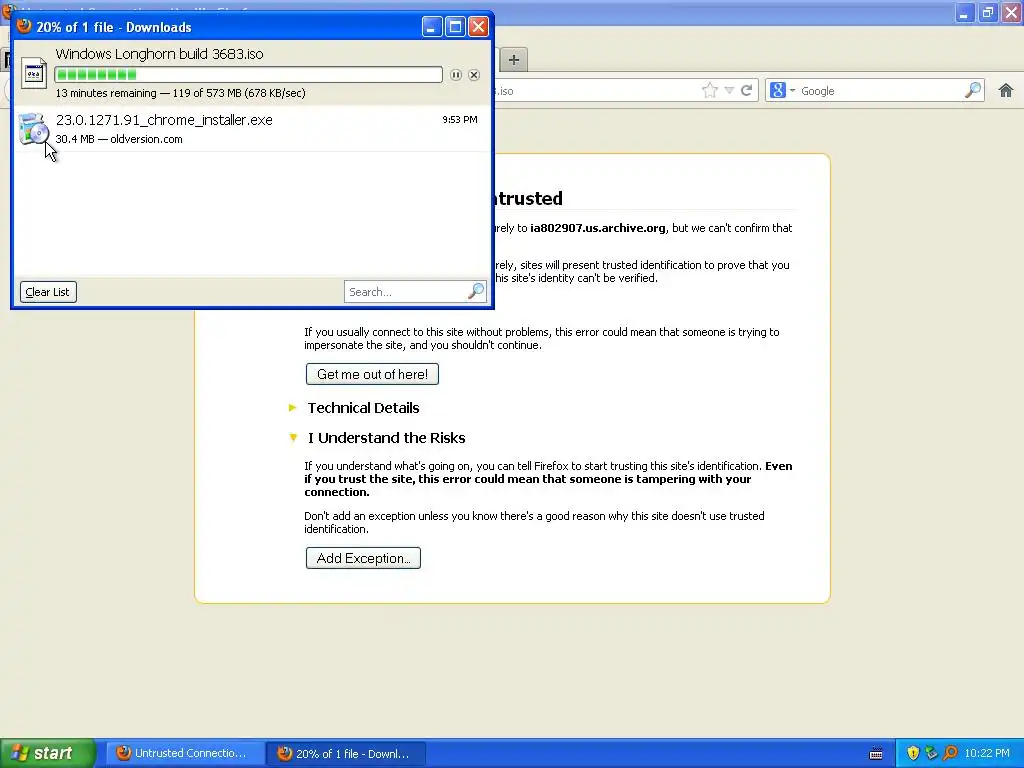Bookmark this page with the star icon
1024x768 pixels.
(x=710, y=91)
